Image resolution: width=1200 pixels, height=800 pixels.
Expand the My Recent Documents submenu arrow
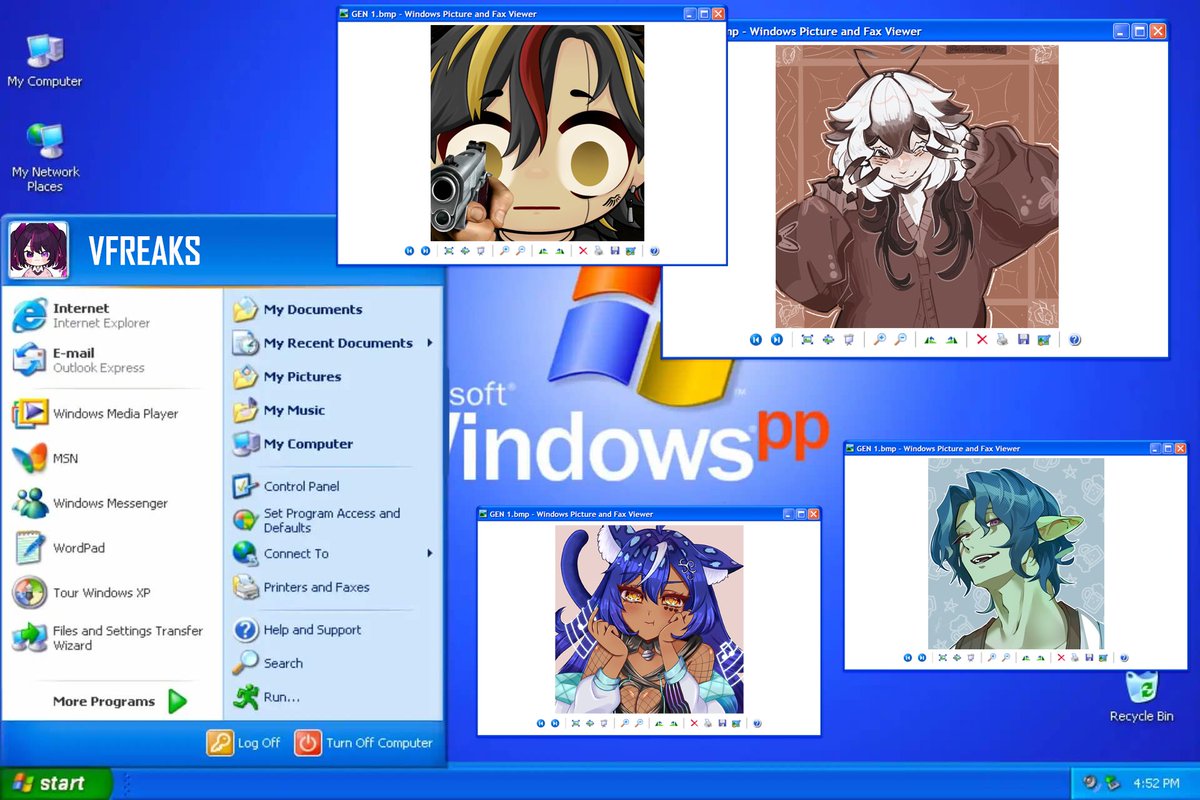click(x=430, y=343)
